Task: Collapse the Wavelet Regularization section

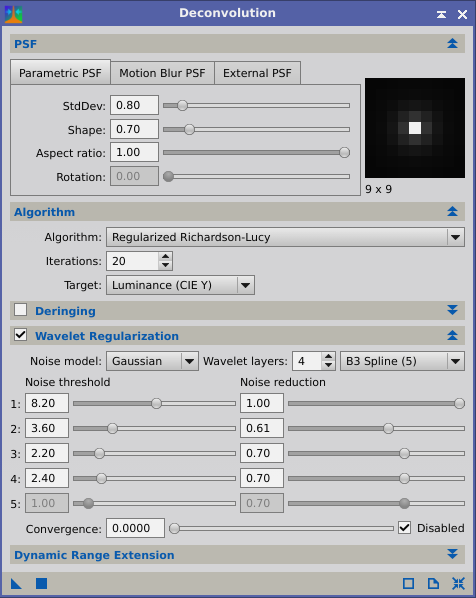Action: [x=452, y=336]
